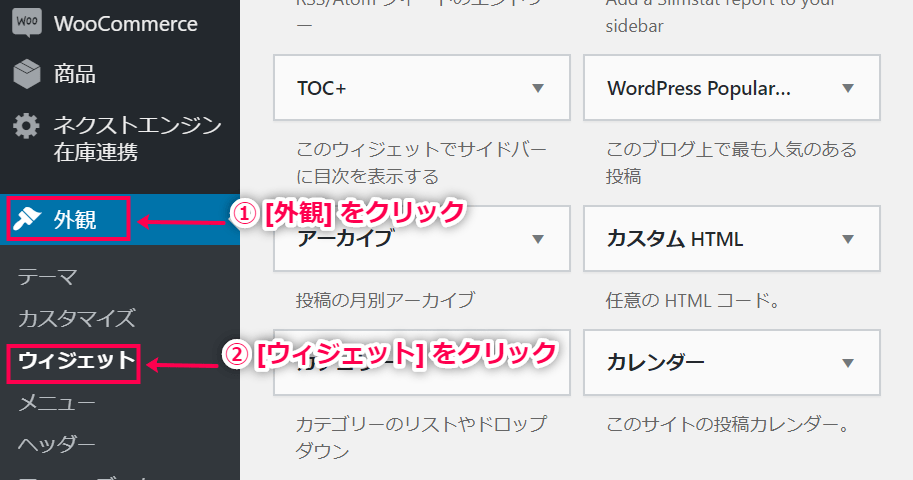Go to テーマ submenu
The height and width of the screenshot is (480, 913).
(48, 277)
